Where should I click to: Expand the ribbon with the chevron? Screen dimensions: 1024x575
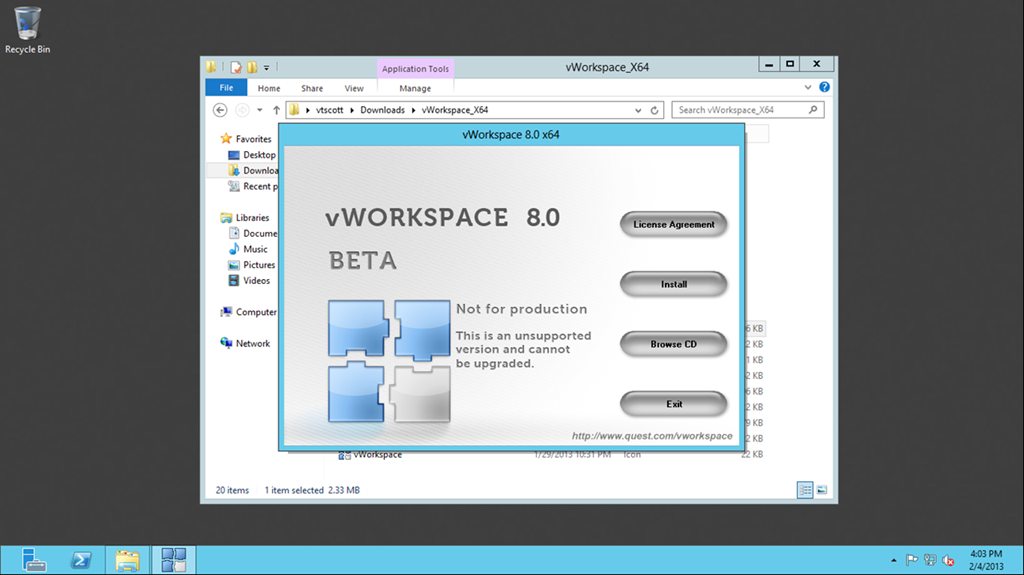[808, 87]
